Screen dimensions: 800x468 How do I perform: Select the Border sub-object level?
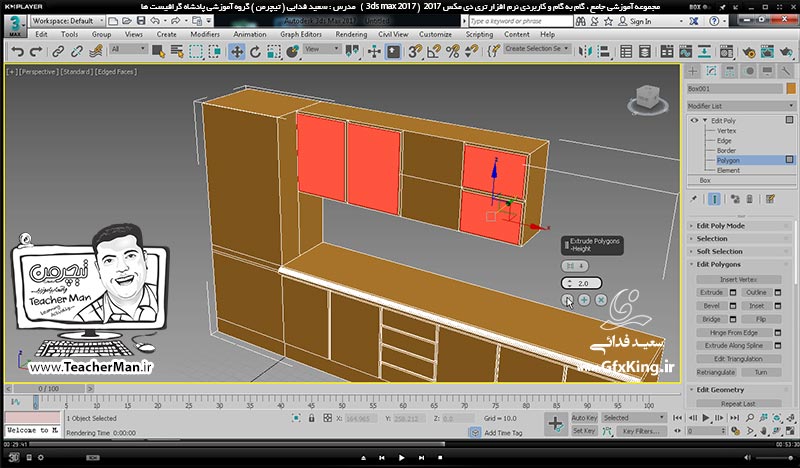(726, 151)
